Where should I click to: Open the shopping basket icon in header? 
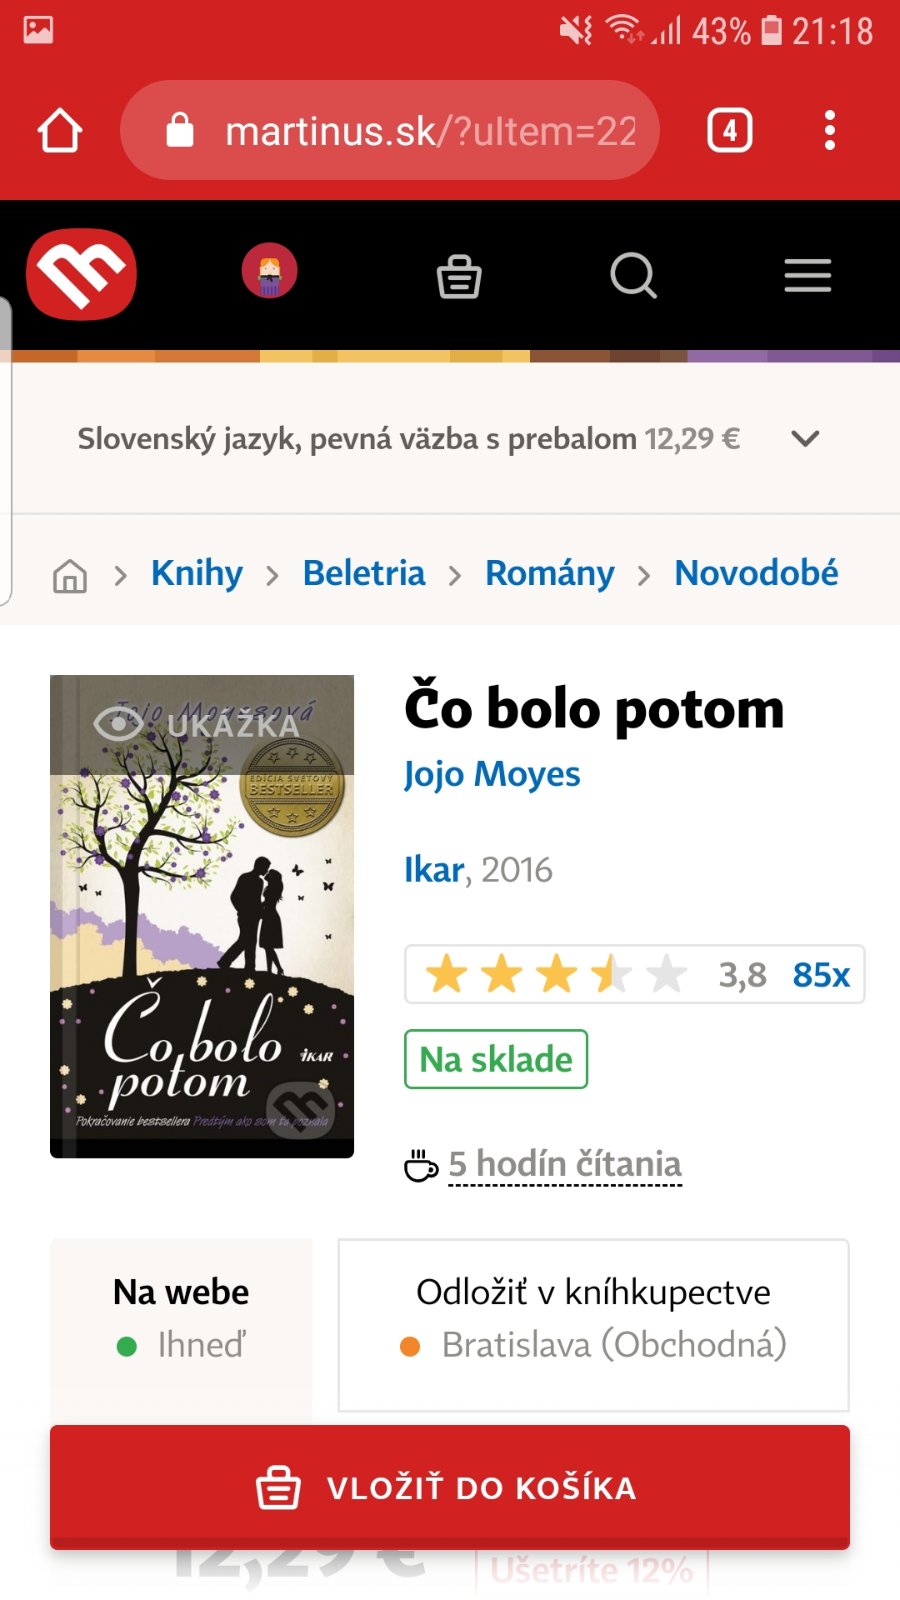[x=459, y=276]
